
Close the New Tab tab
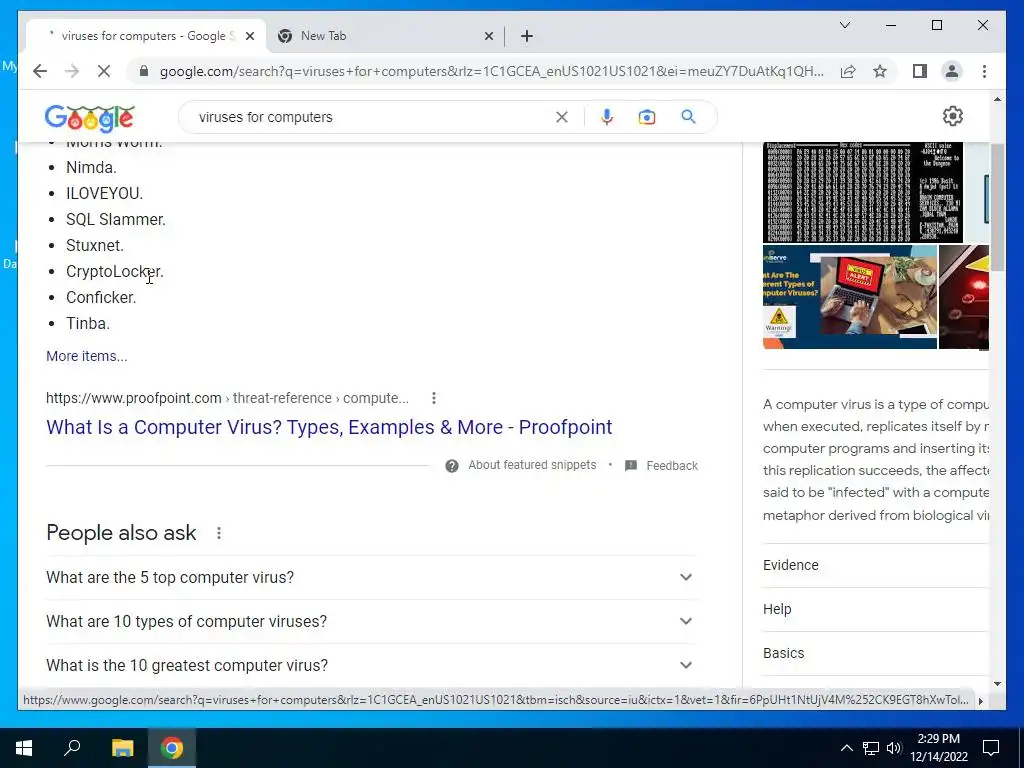(488, 36)
